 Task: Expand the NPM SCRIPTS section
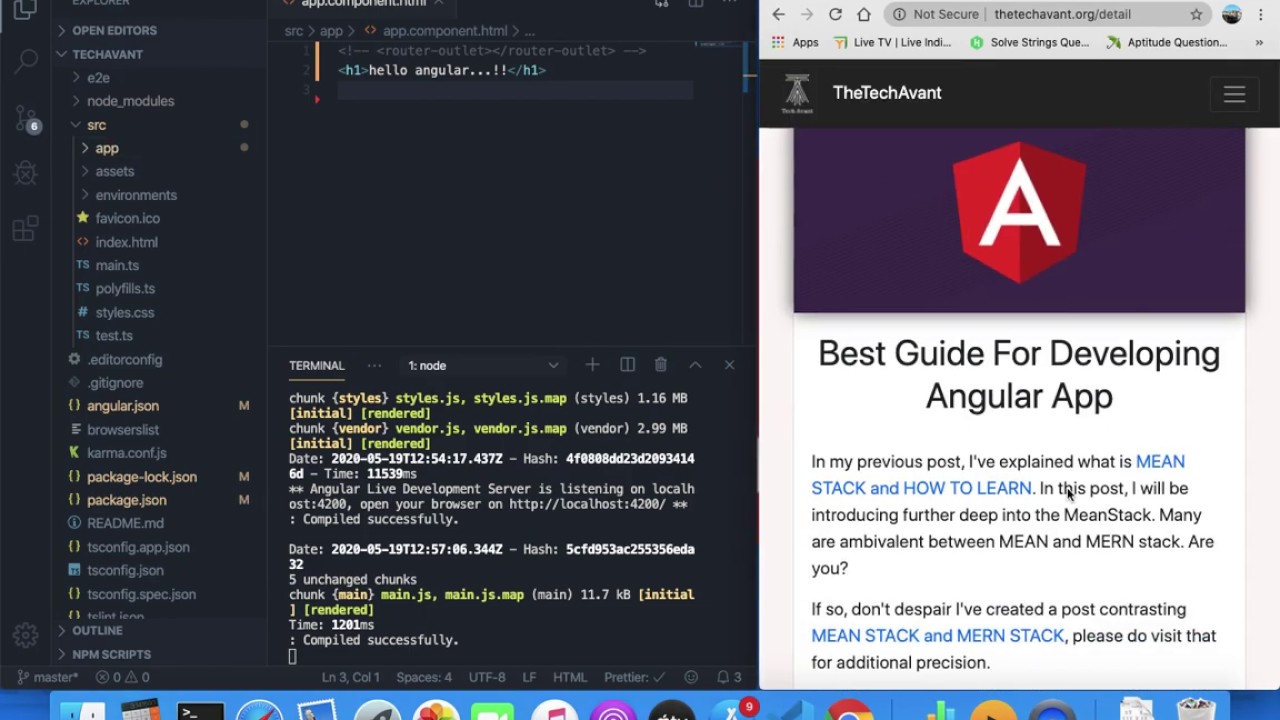click(111, 654)
